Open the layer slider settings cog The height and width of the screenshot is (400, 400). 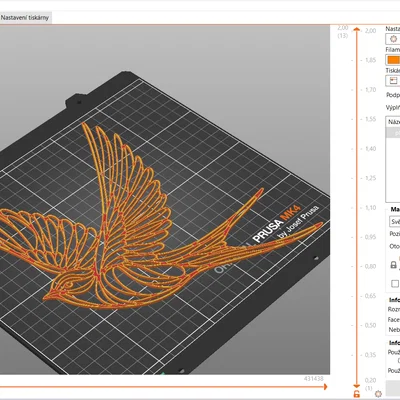tap(378, 394)
